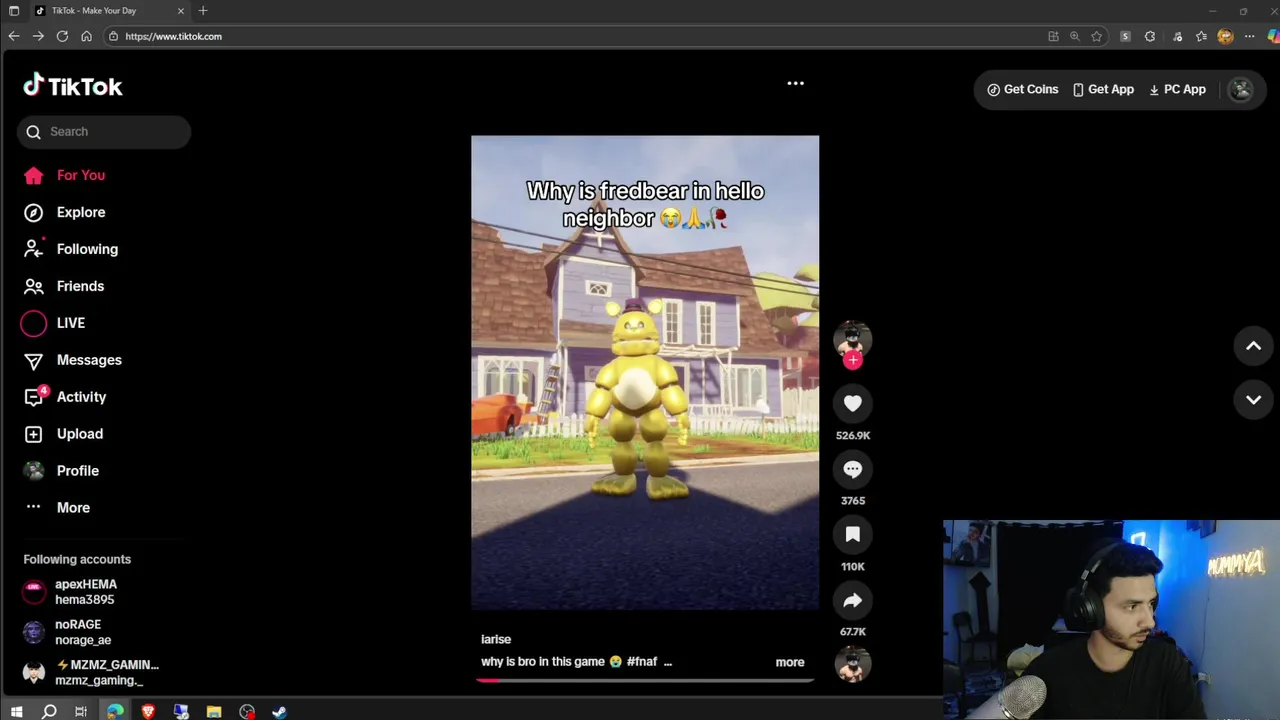Click the TikTok logo
Image resolution: width=1280 pixels, height=720 pixels.
[x=73, y=86]
